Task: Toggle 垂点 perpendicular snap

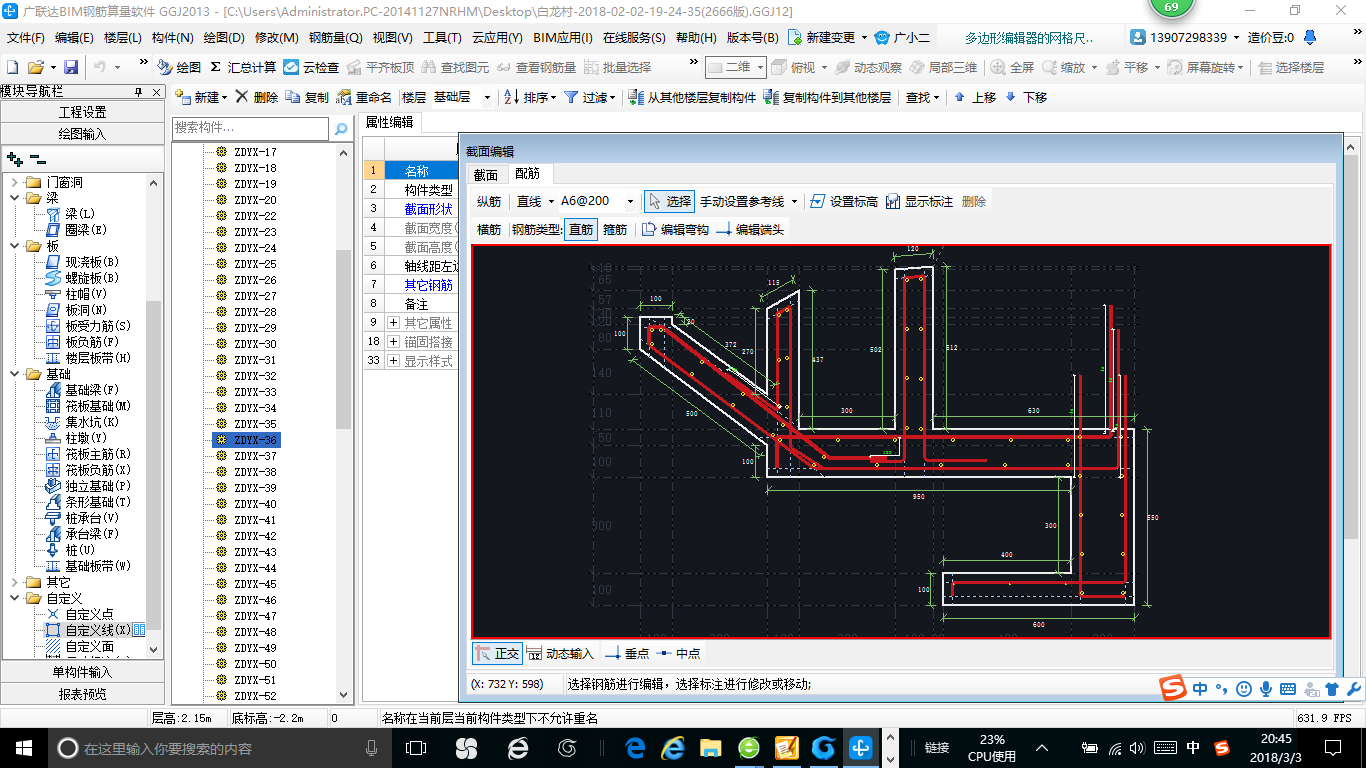Action: pyautogui.click(x=627, y=653)
